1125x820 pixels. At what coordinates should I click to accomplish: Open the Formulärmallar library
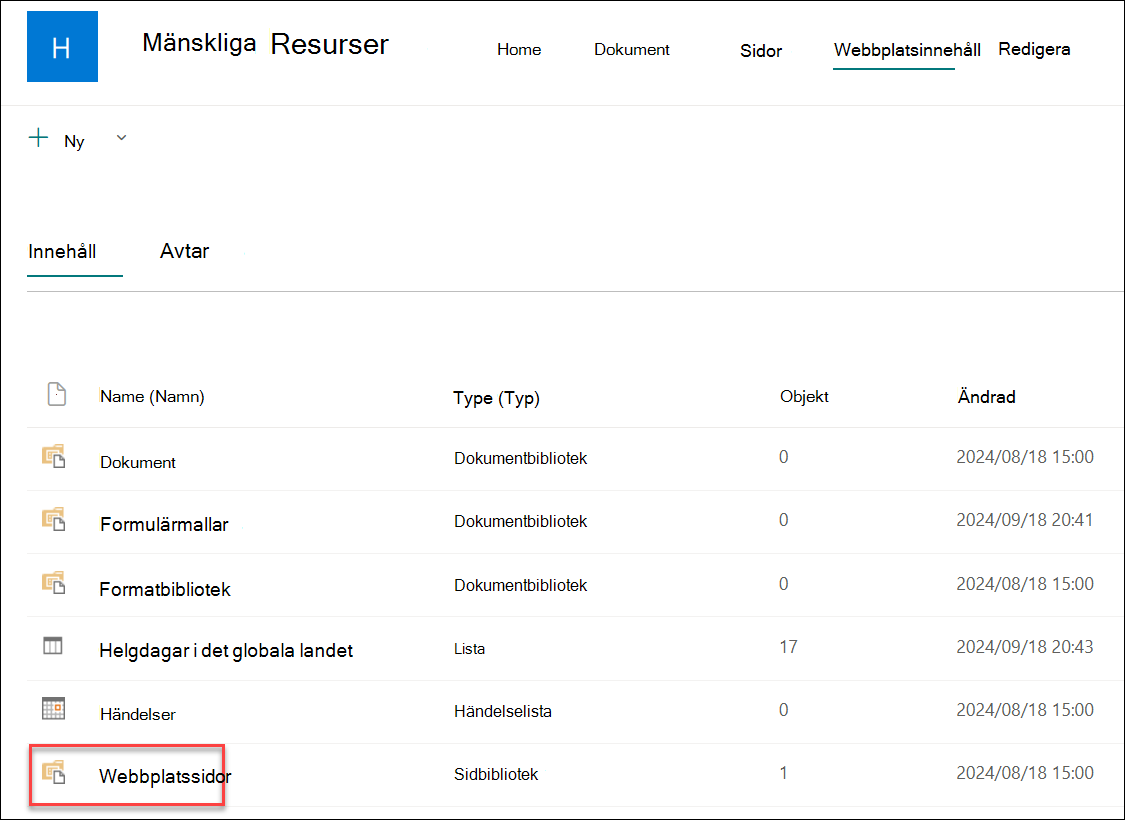pyautogui.click(x=164, y=524)
